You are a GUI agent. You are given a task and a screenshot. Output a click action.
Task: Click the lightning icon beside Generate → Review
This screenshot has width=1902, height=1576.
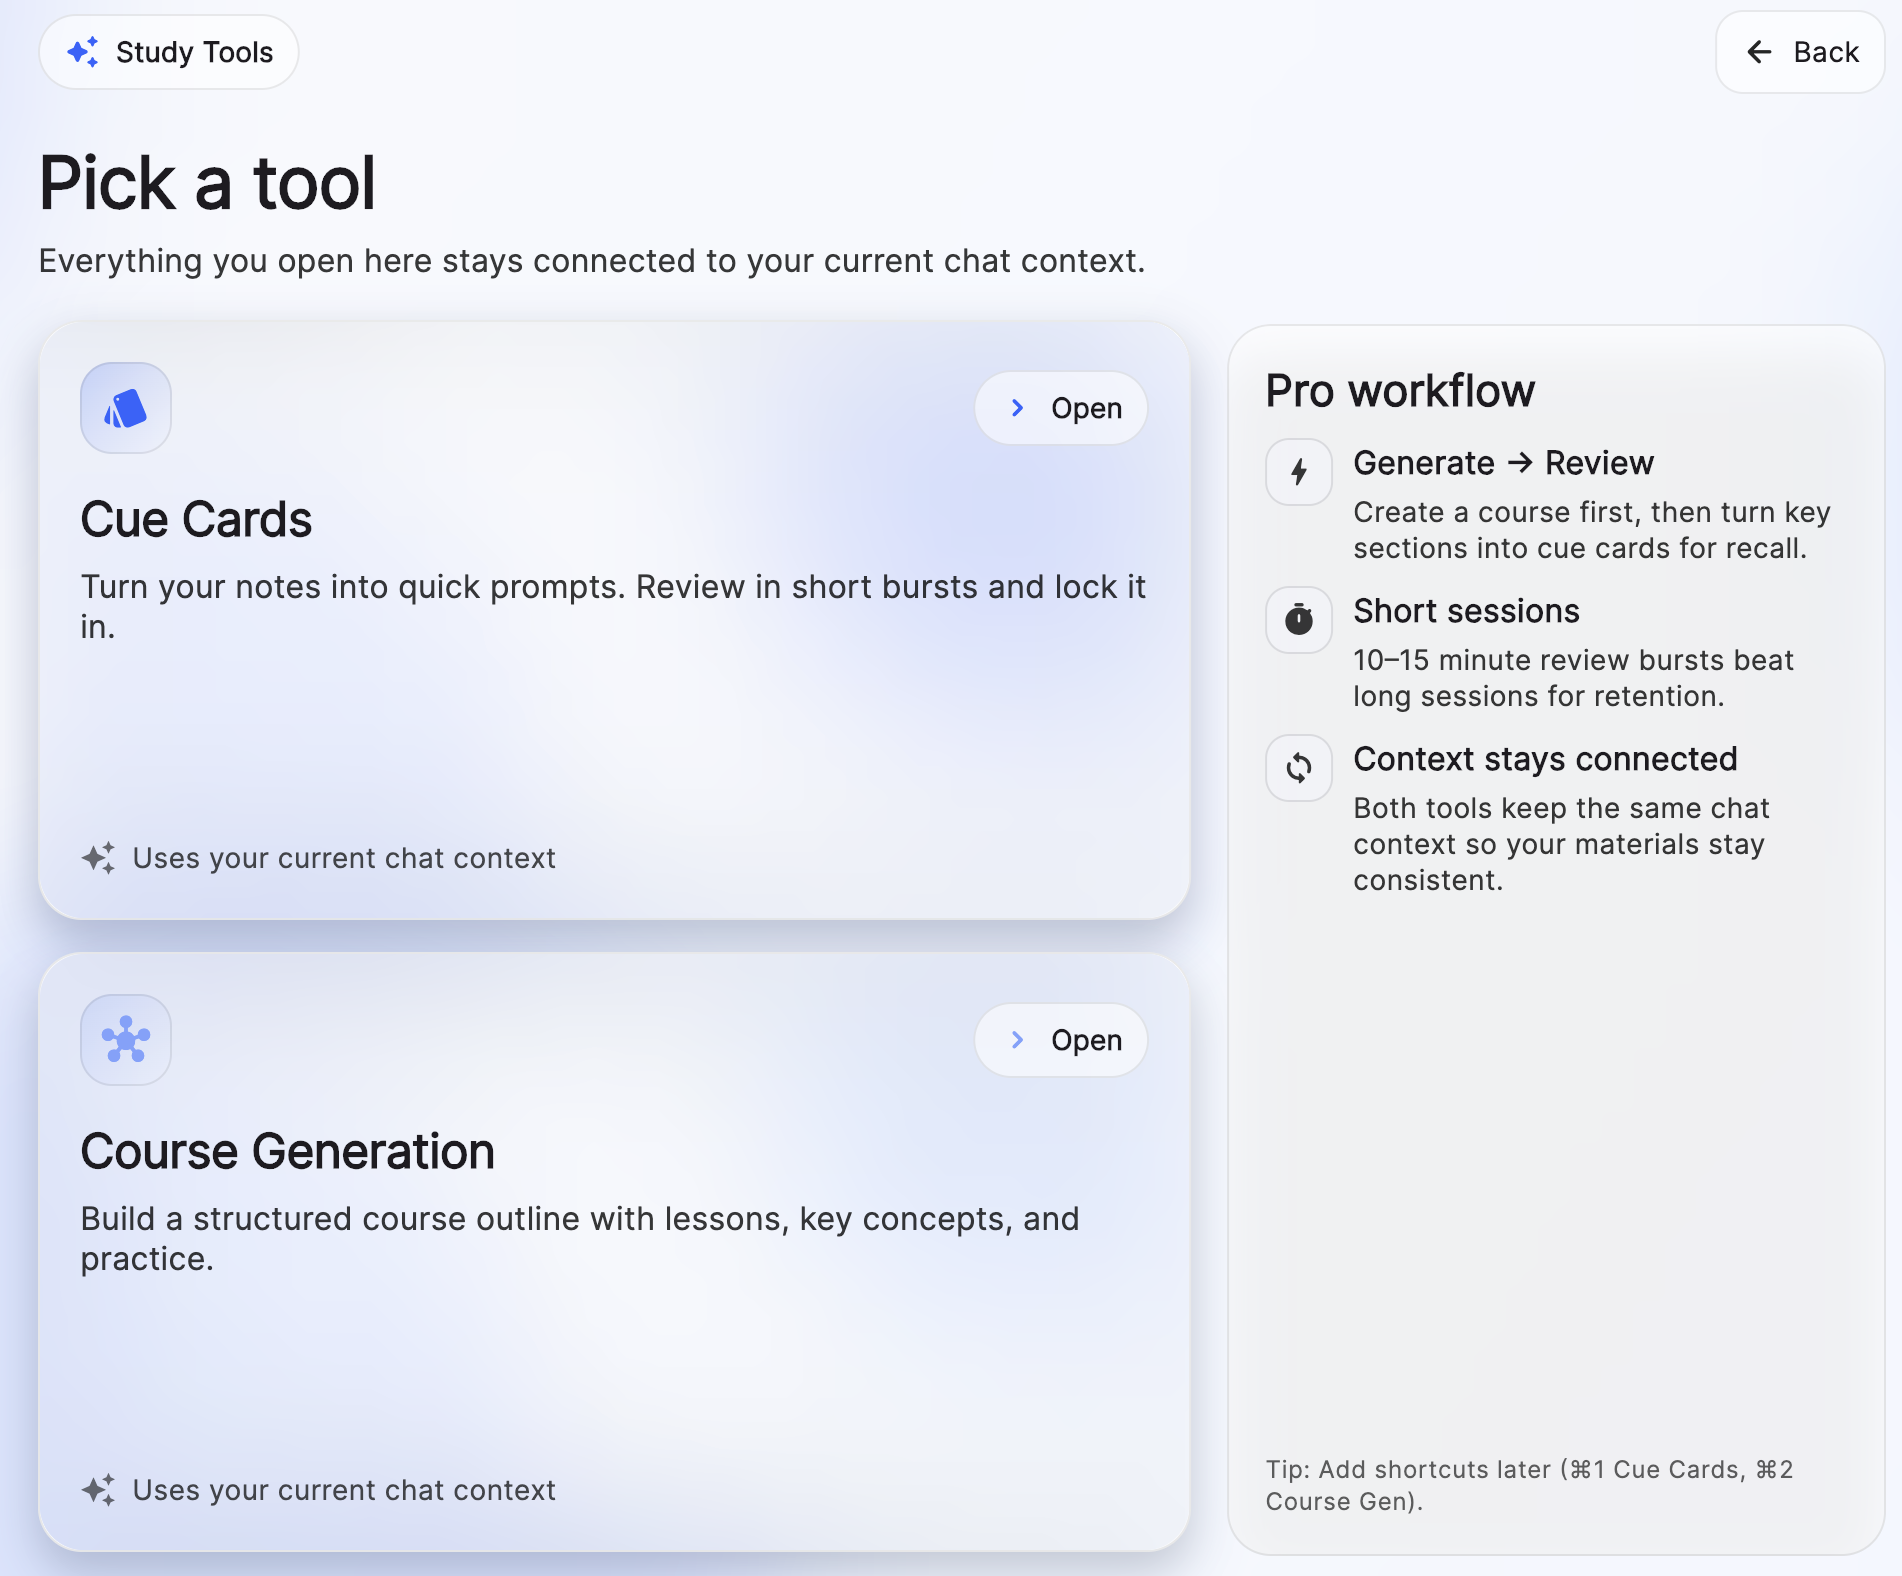coord(1297,471)
